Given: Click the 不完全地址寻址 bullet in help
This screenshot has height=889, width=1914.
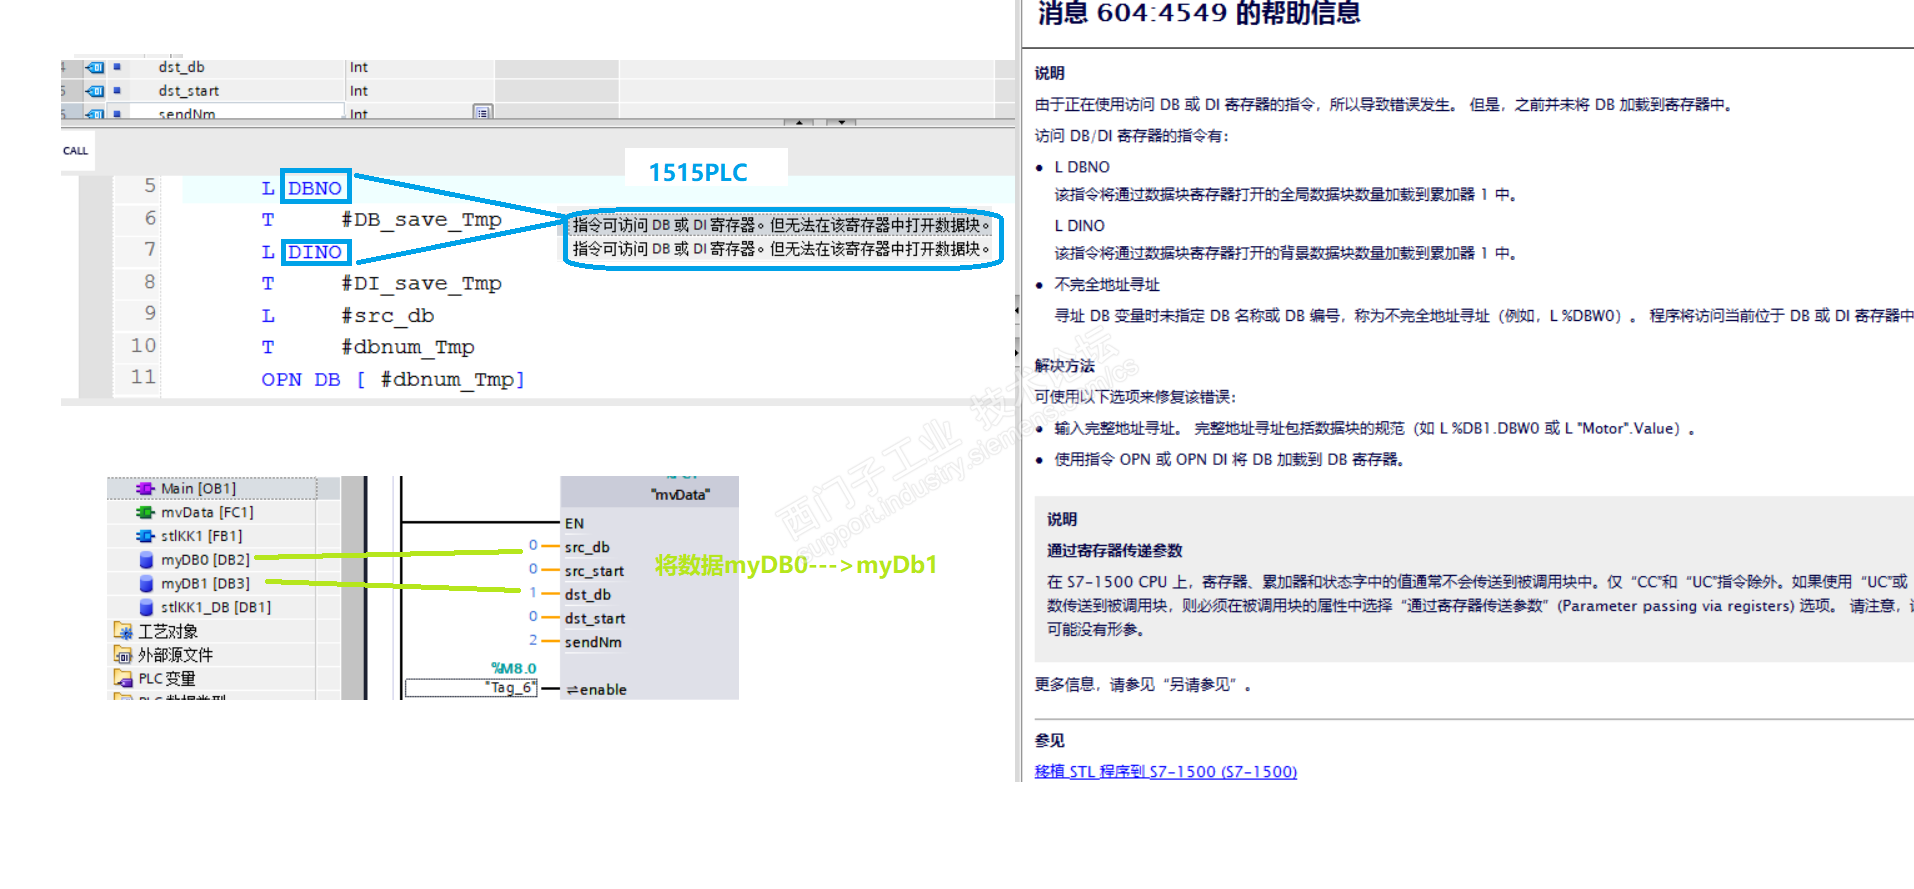Looking at the screenshot, I should (x=1107, y=285).
